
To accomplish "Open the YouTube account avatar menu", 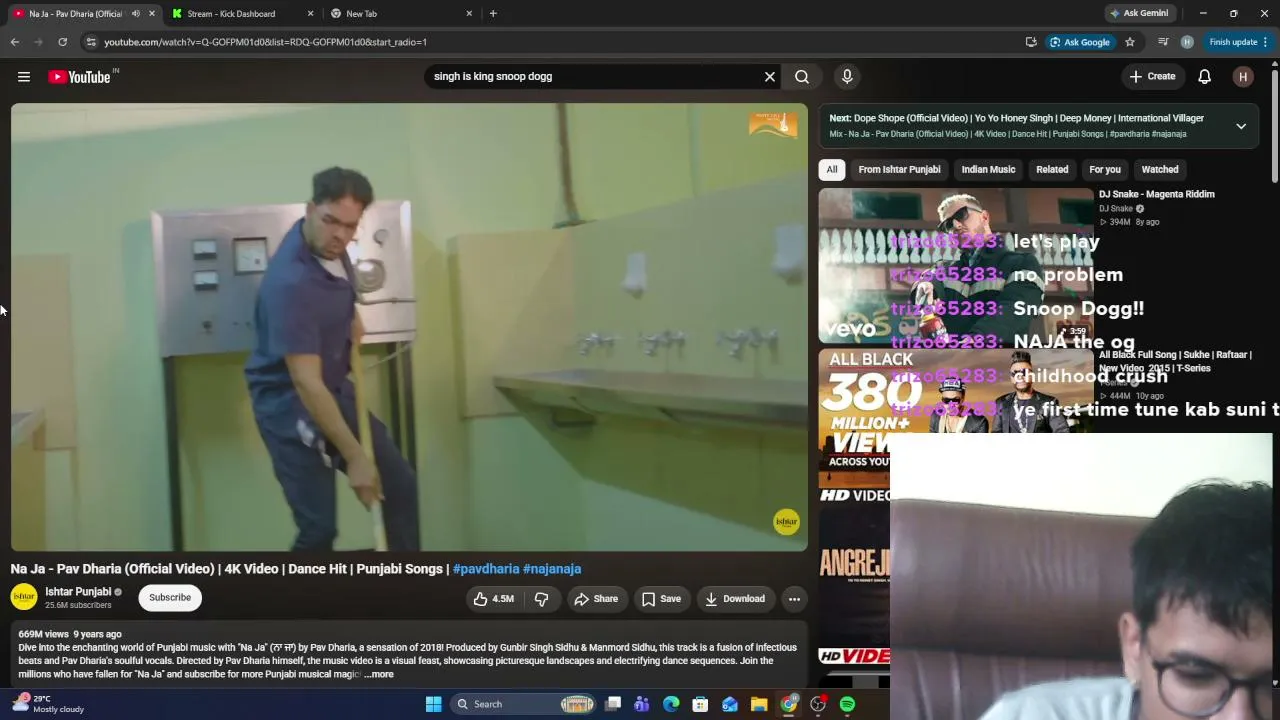I will click(1243, 77).
